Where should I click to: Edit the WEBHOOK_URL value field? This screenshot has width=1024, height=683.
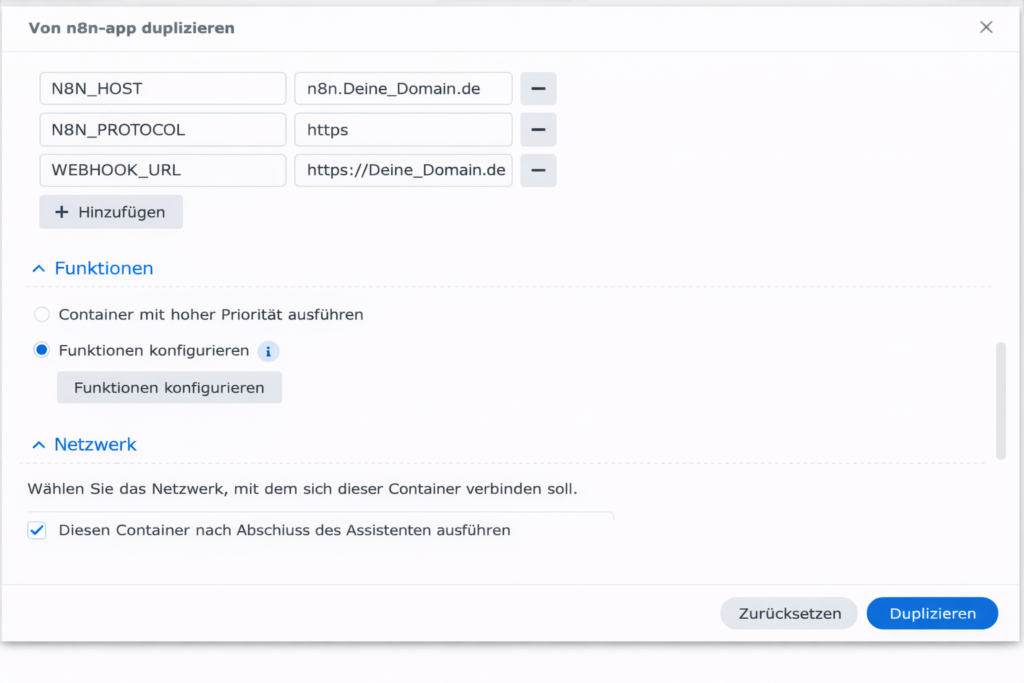(403, 171)
